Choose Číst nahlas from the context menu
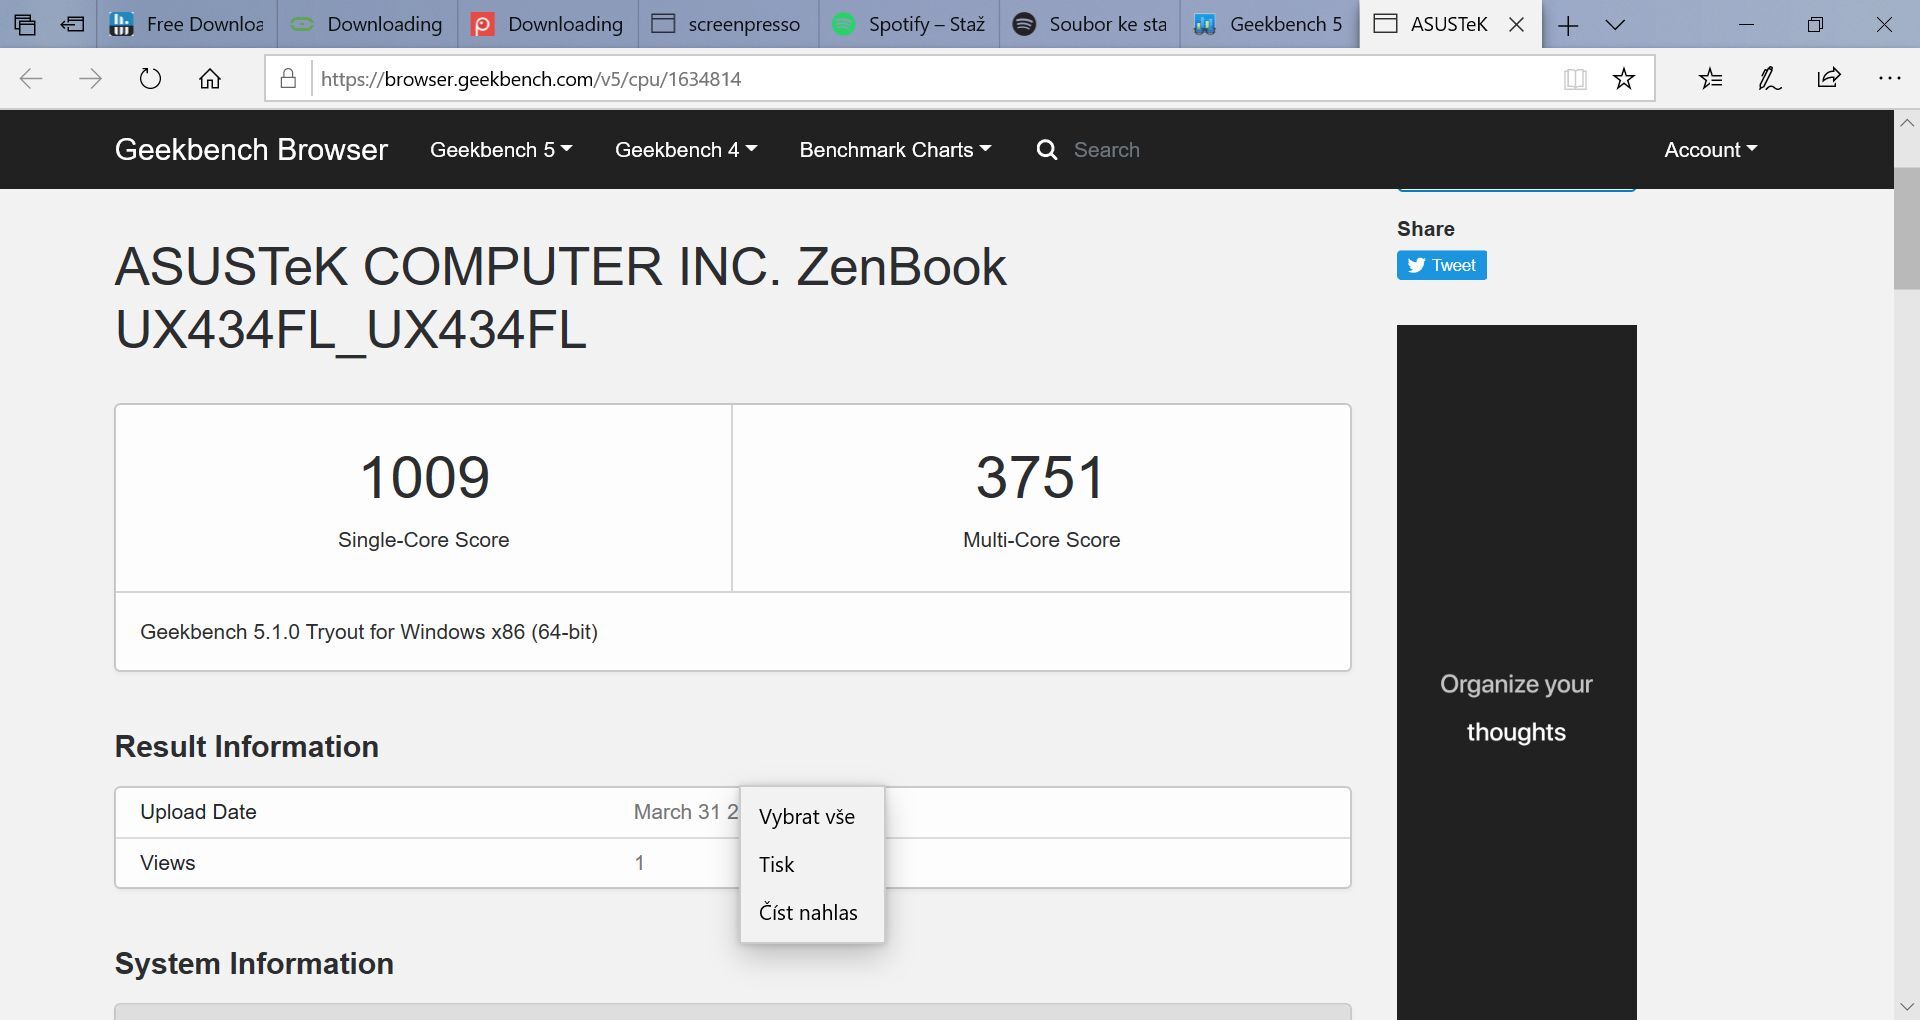 [808, 912]
